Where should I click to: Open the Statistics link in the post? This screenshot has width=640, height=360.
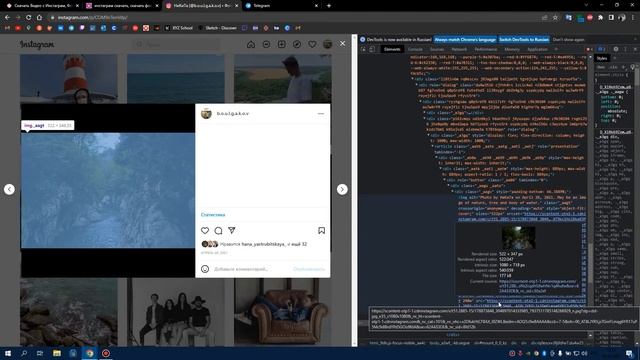[213, 215]
